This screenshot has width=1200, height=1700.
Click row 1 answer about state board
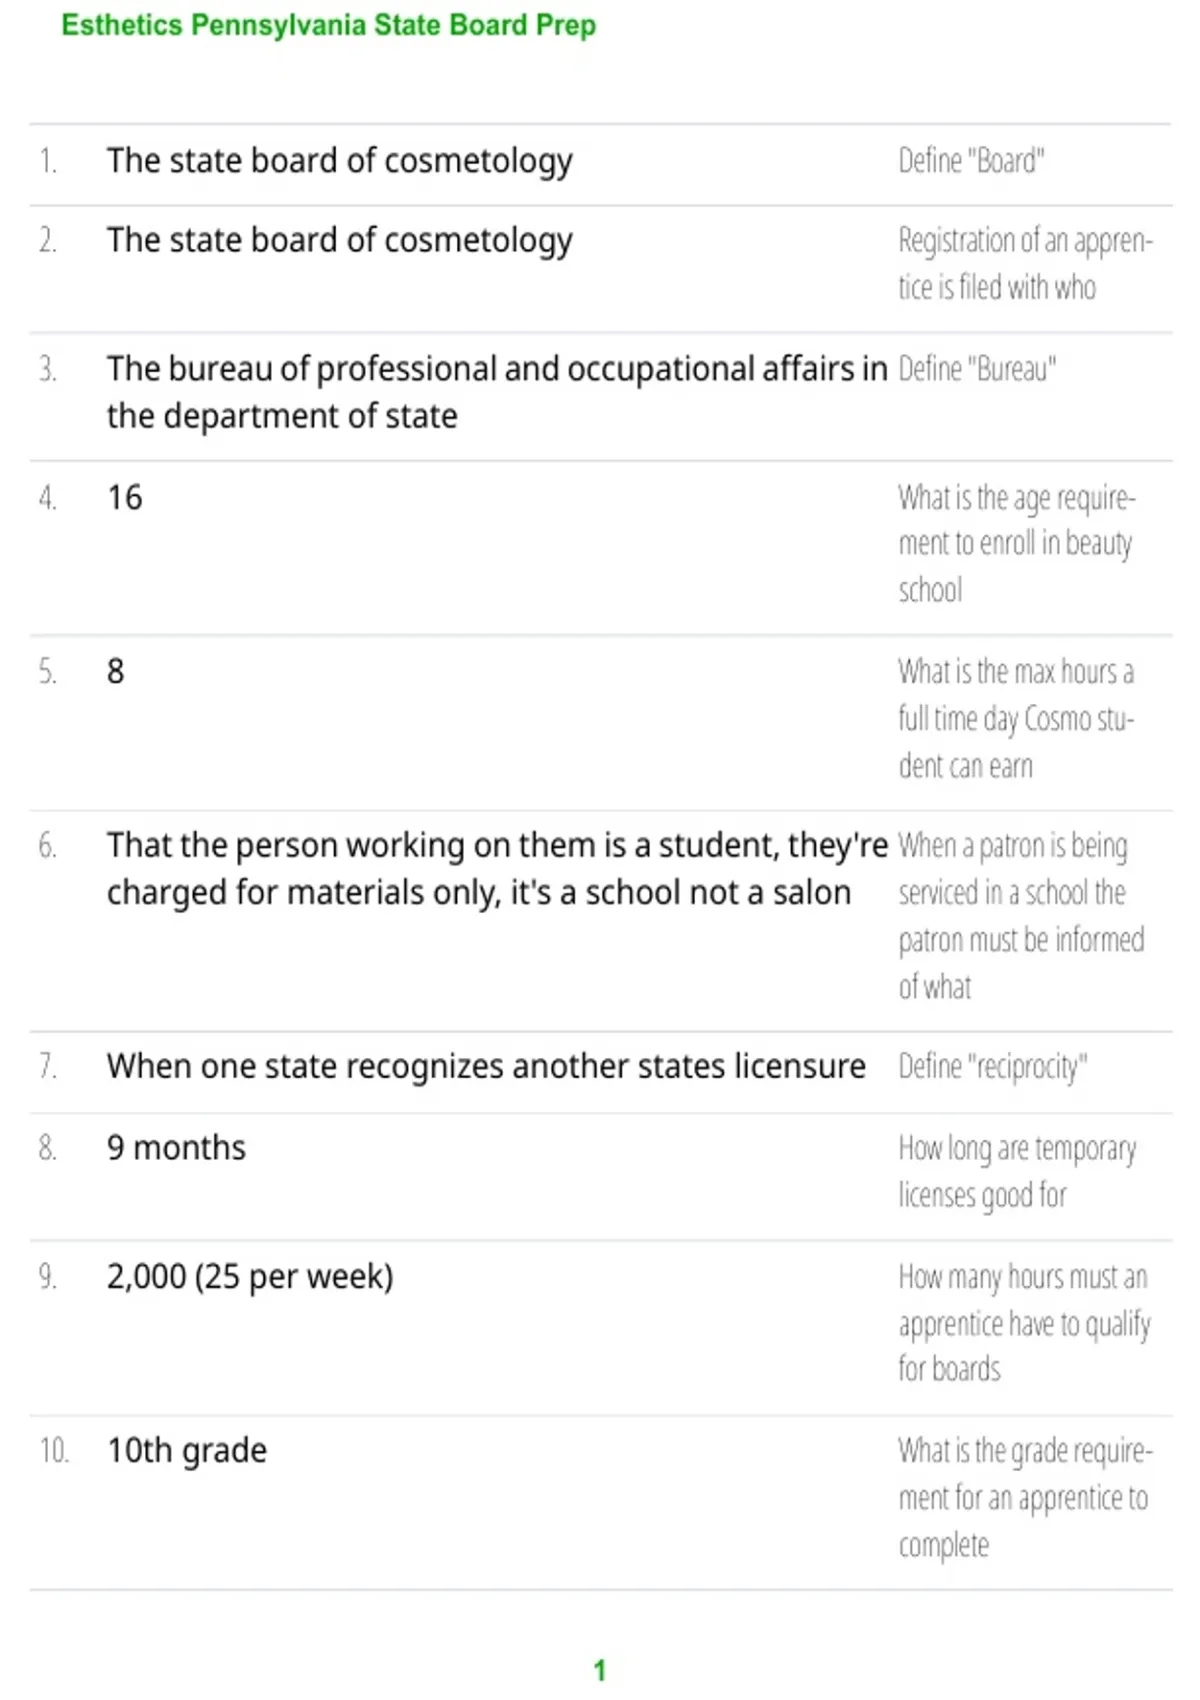click(340, 161)
